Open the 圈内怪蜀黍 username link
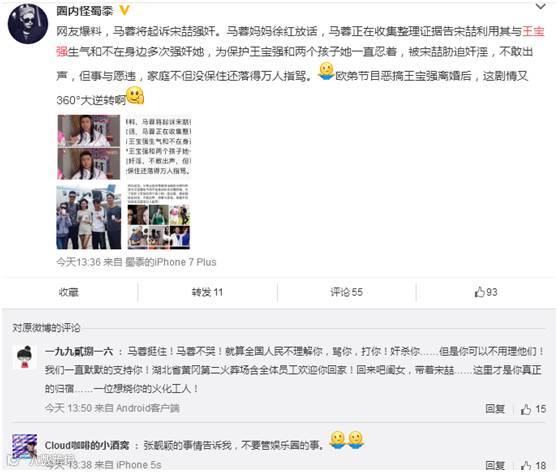Viewport: 558px width, 472px height. pos(84,11)
